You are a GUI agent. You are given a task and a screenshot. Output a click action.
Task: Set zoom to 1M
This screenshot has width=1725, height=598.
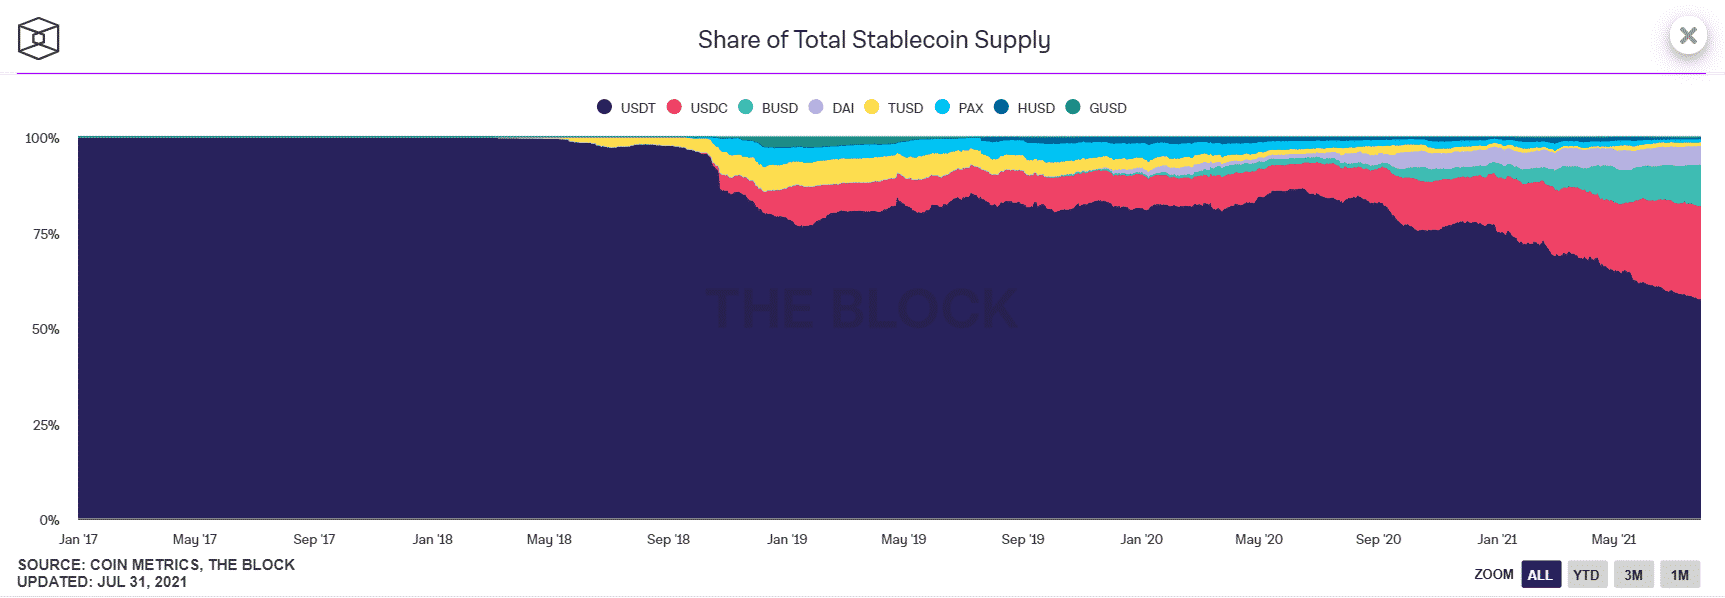[1680, 574]
